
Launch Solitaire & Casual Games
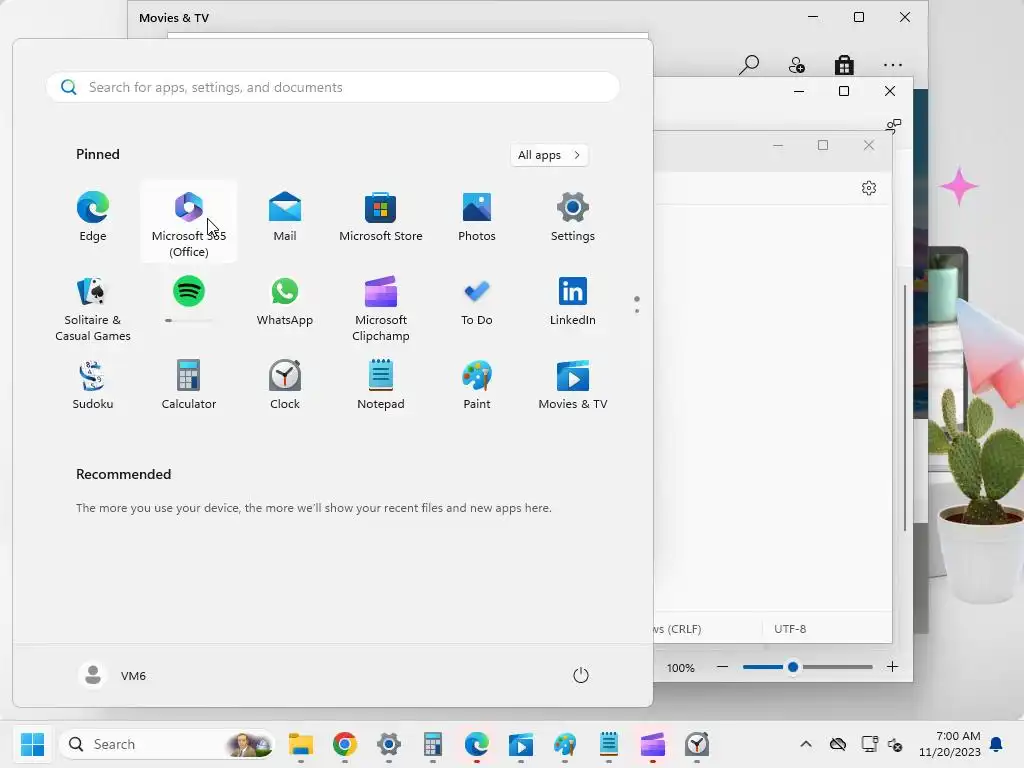coord(93,309)
